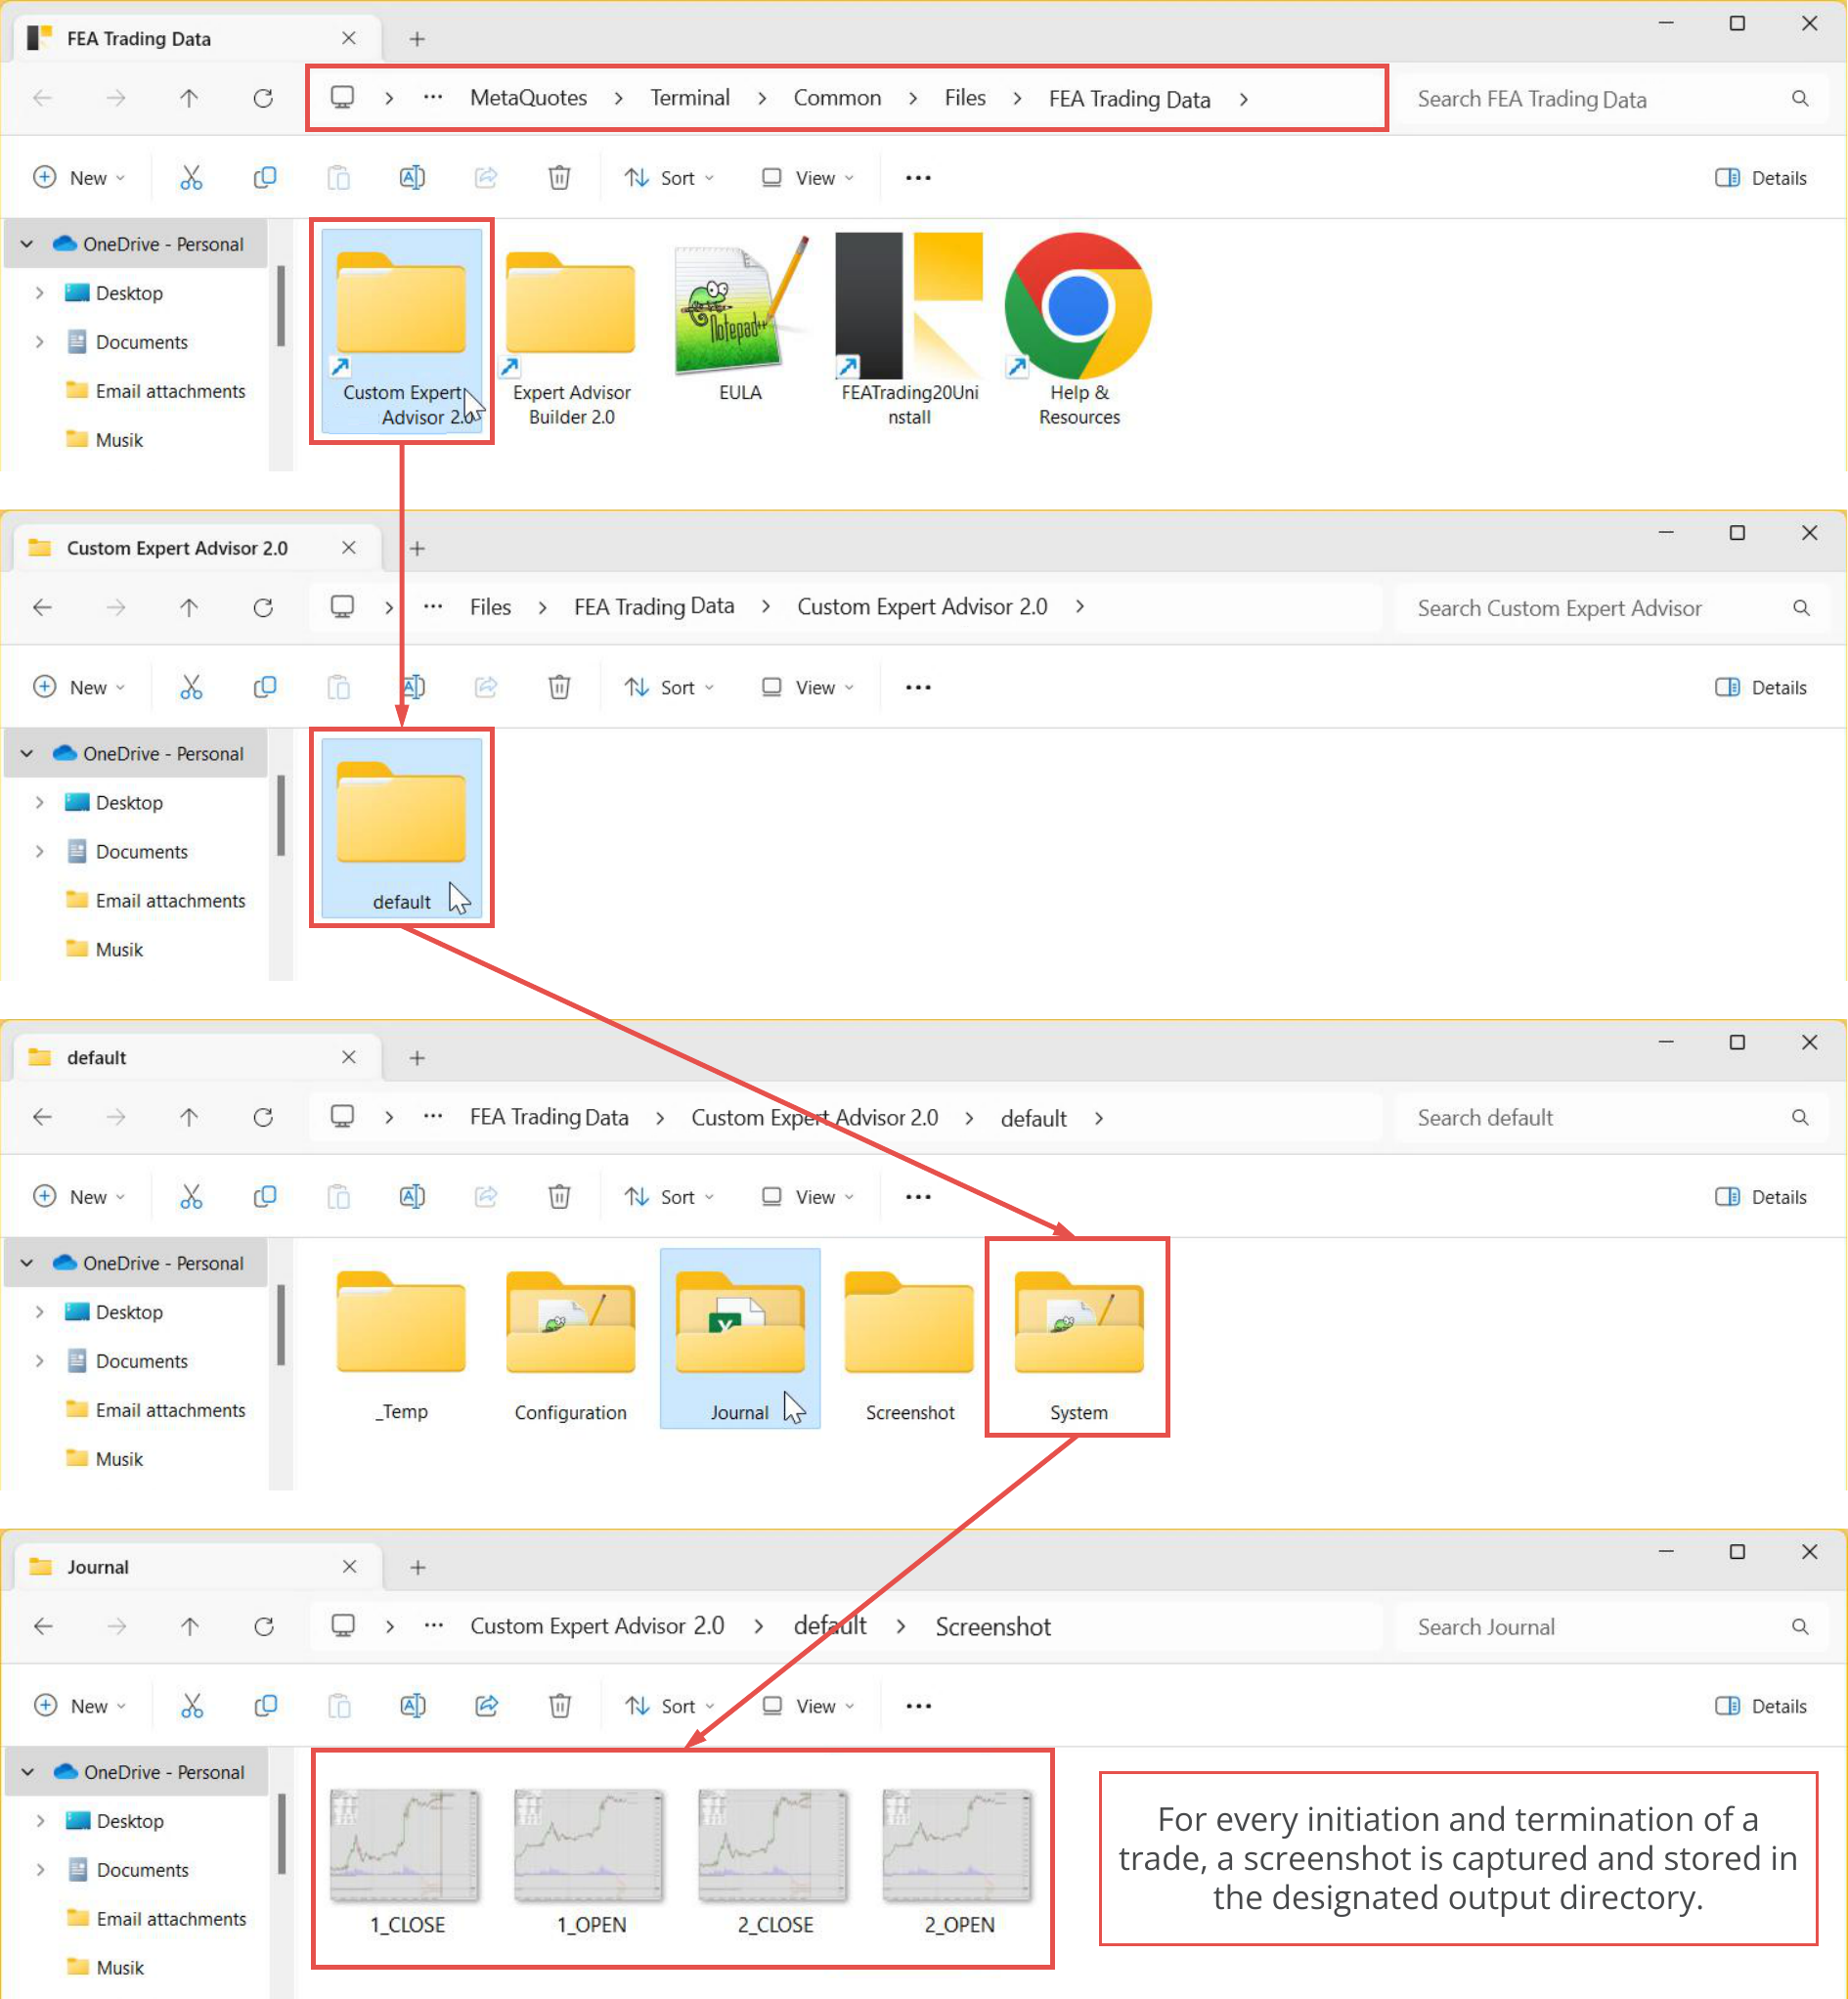The height and width of the screenshot is (1999, 1848).
Task: Select the Custom Expert Advisor 2.0 tab
Action: coord(195,548)
